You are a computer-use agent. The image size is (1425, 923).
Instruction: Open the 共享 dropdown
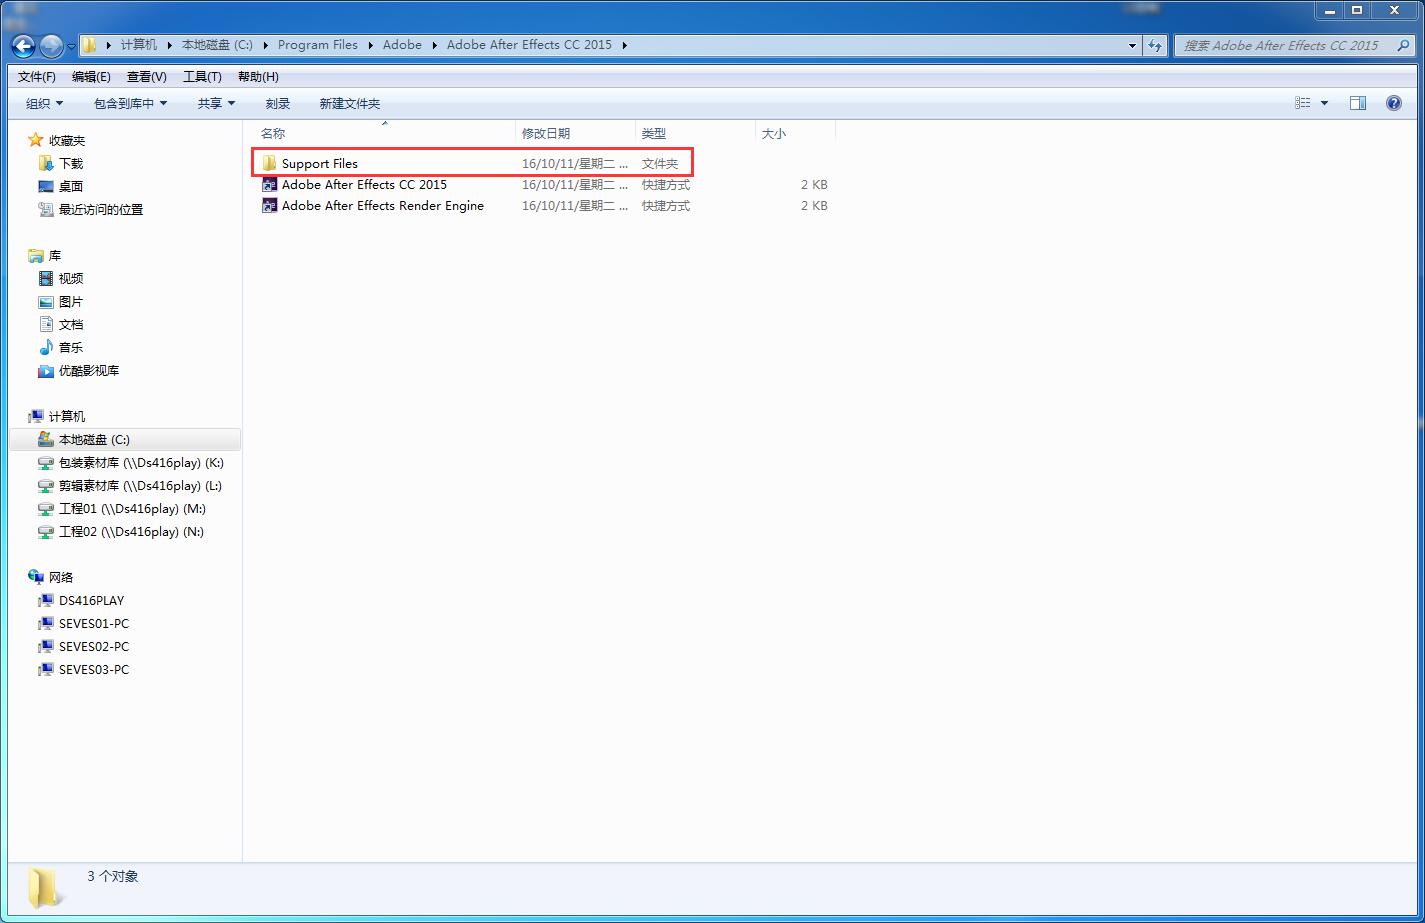(x=216, y=103)
